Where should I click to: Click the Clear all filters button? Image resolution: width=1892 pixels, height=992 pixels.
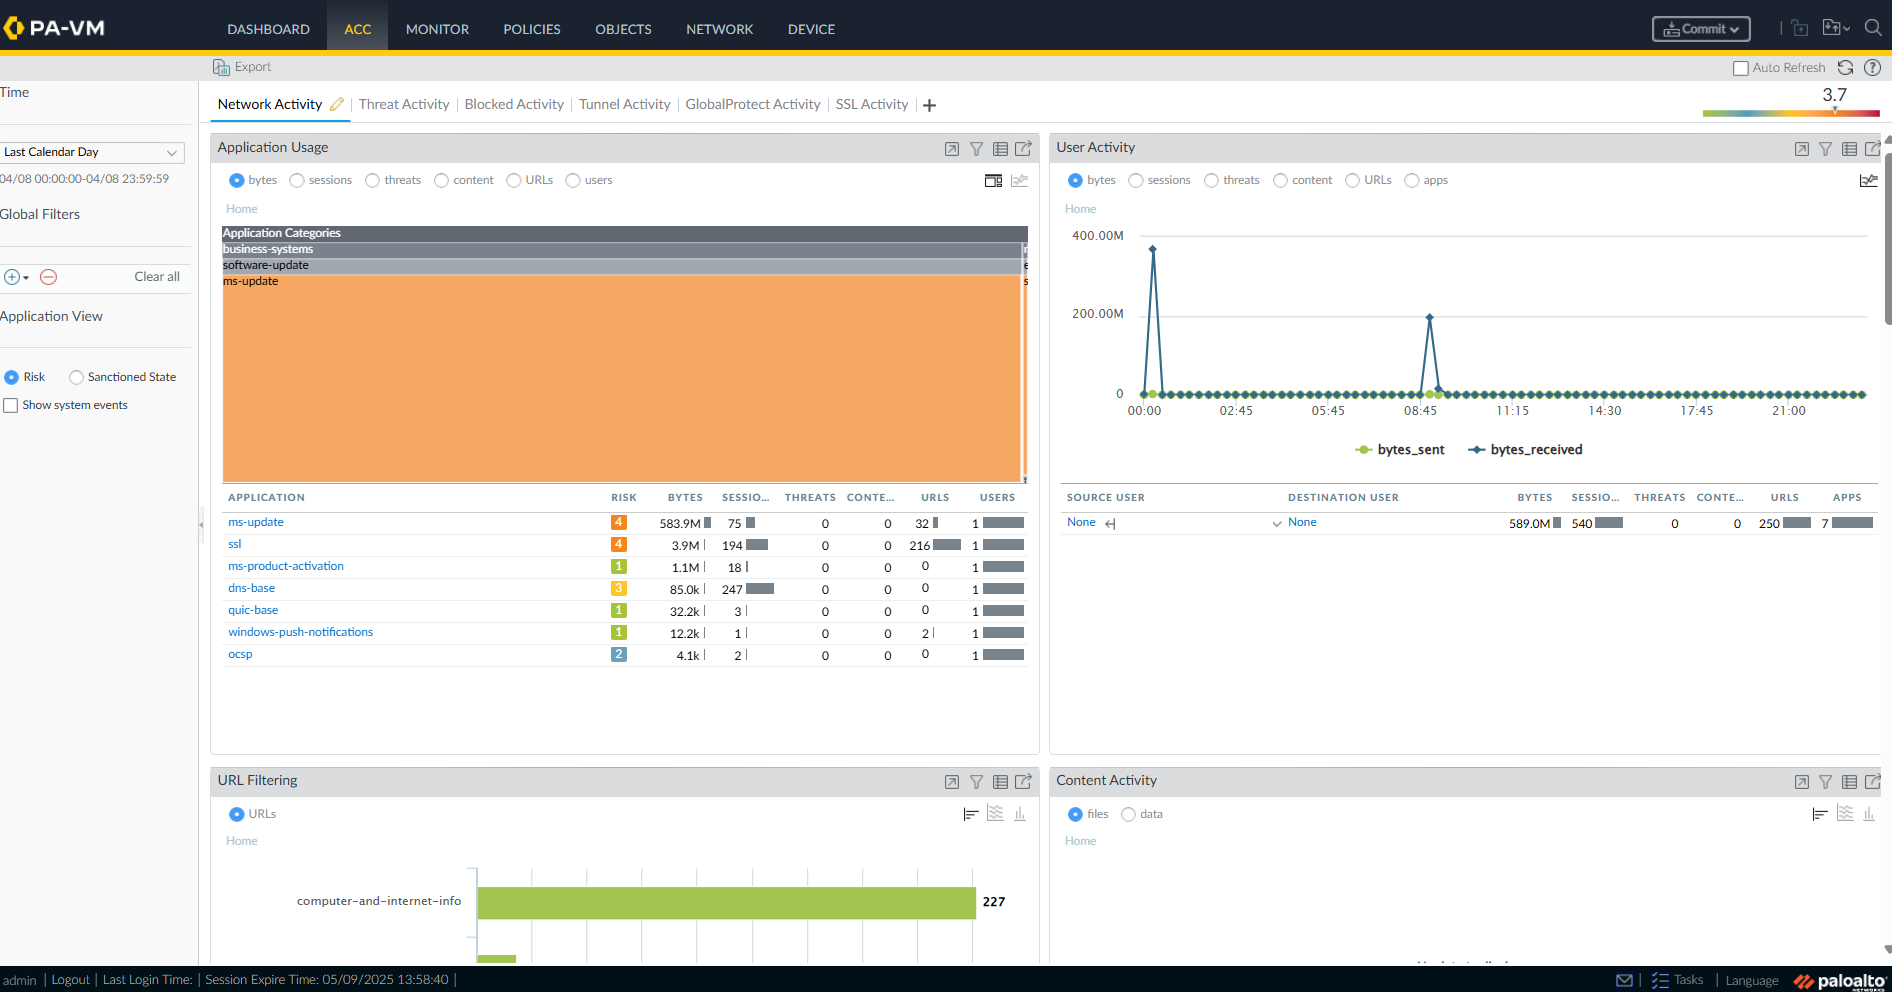(157, 277)
